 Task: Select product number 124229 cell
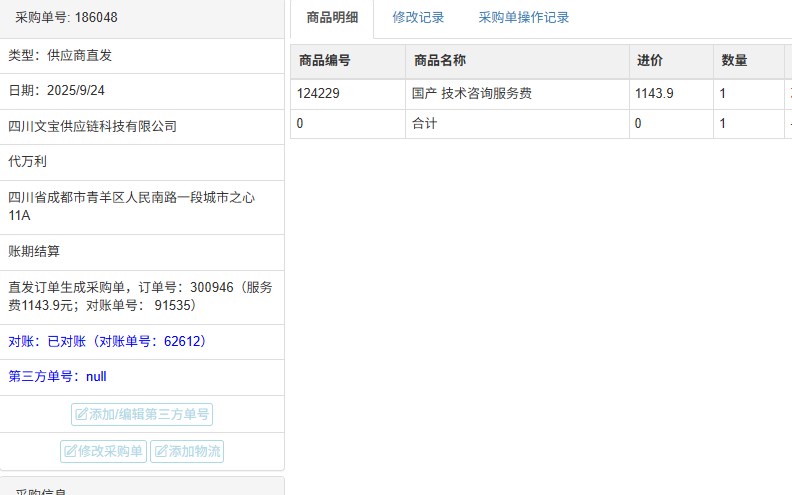(320, 94)
